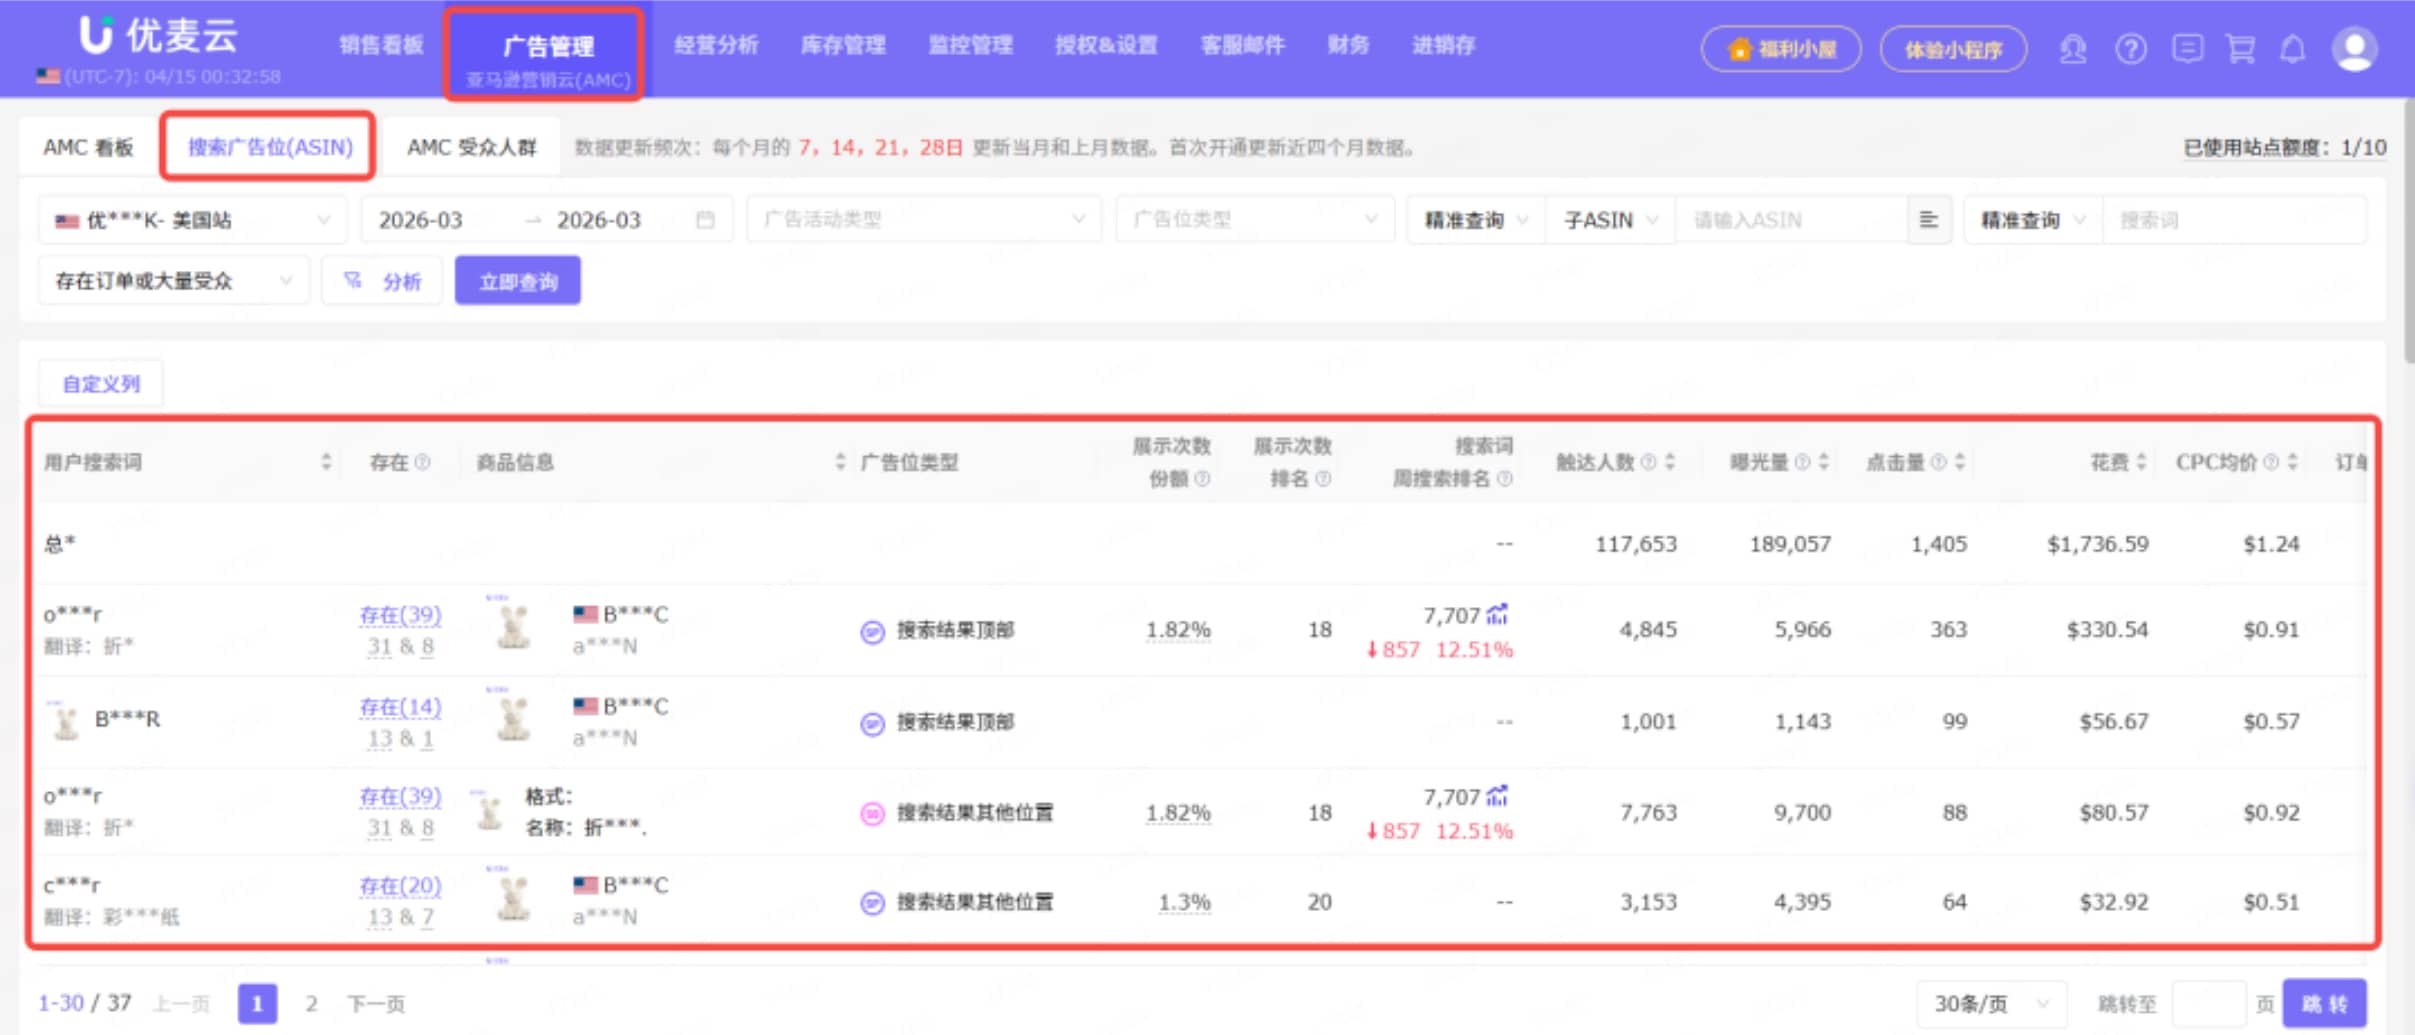Switch to the AMC 受众人群 tab

[471, 146]
